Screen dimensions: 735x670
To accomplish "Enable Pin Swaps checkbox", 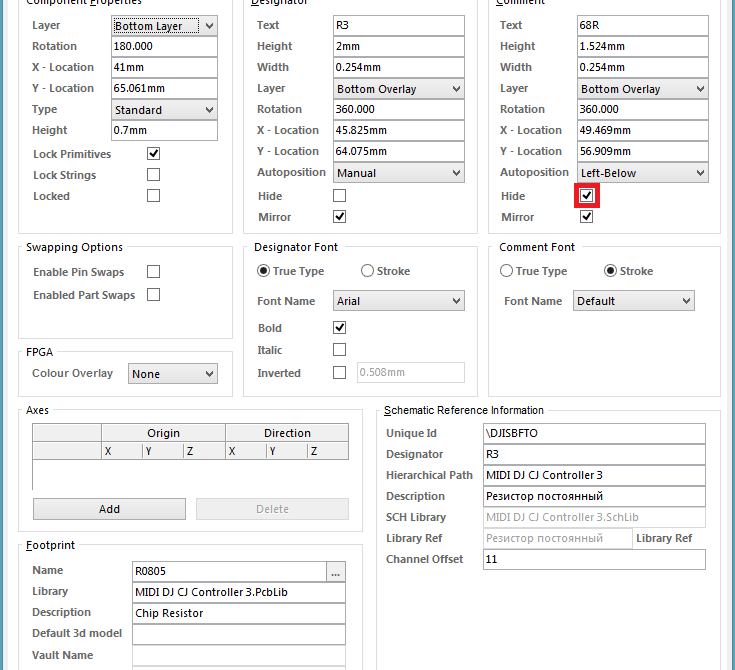I will pyautogui.click(x=153, y=272).
